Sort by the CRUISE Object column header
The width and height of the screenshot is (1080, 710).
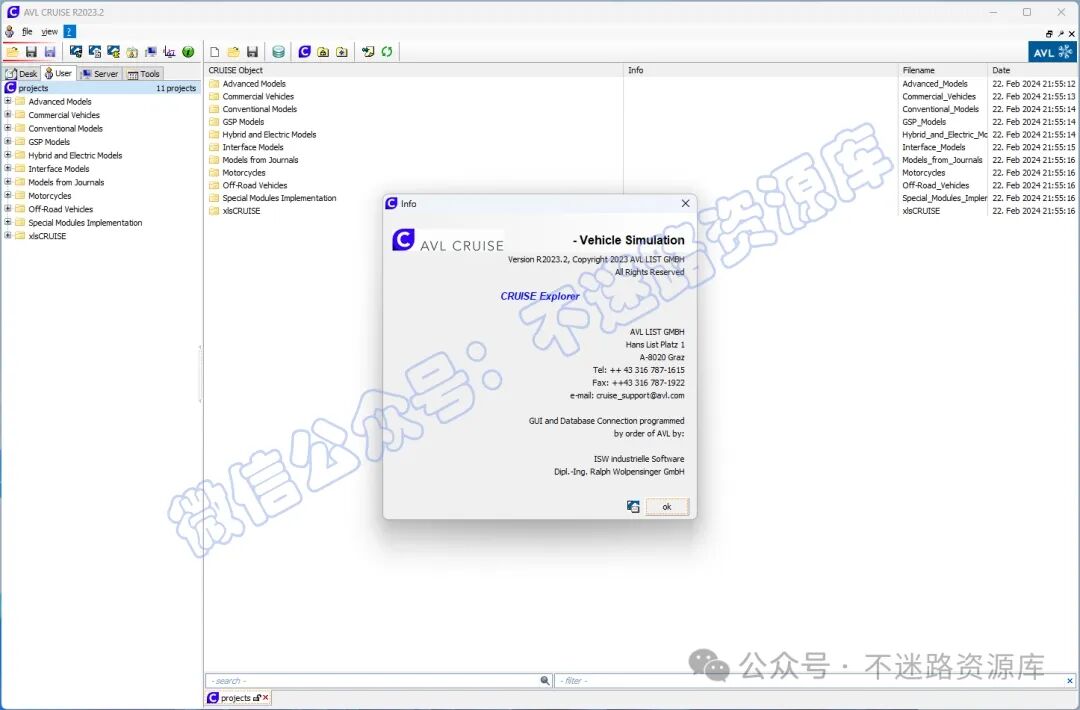click(x=413, y=70)
